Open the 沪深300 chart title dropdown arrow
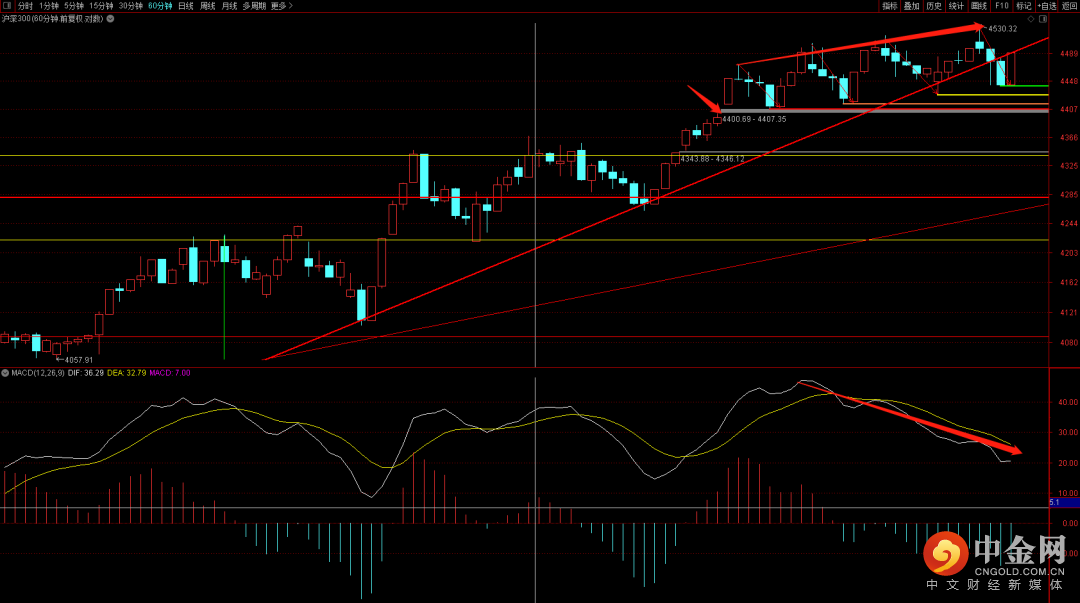Screen dimensions: 1080x603 point(110,19)
